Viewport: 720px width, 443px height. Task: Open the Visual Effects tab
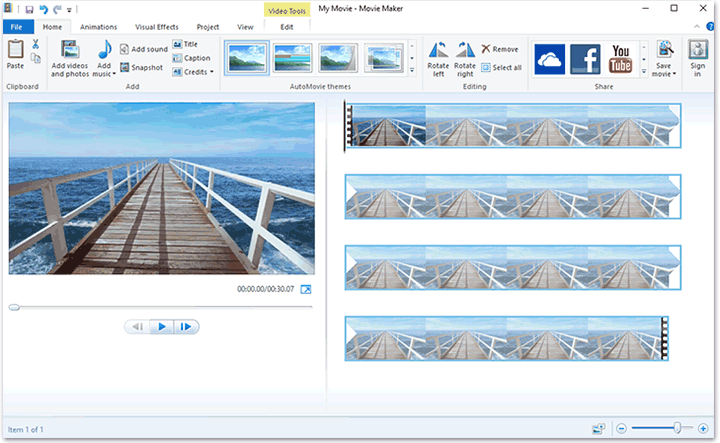[158, 26]
